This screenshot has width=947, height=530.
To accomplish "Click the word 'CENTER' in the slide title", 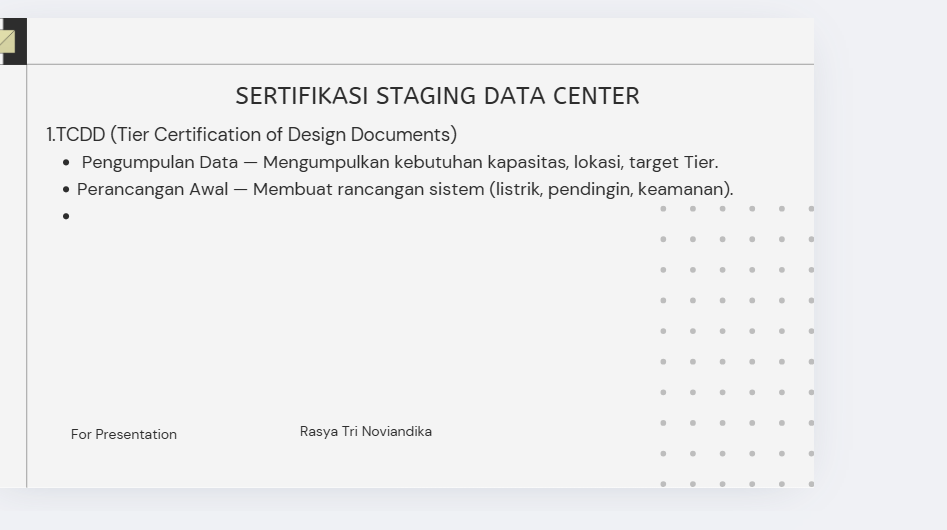I will 594,96.
